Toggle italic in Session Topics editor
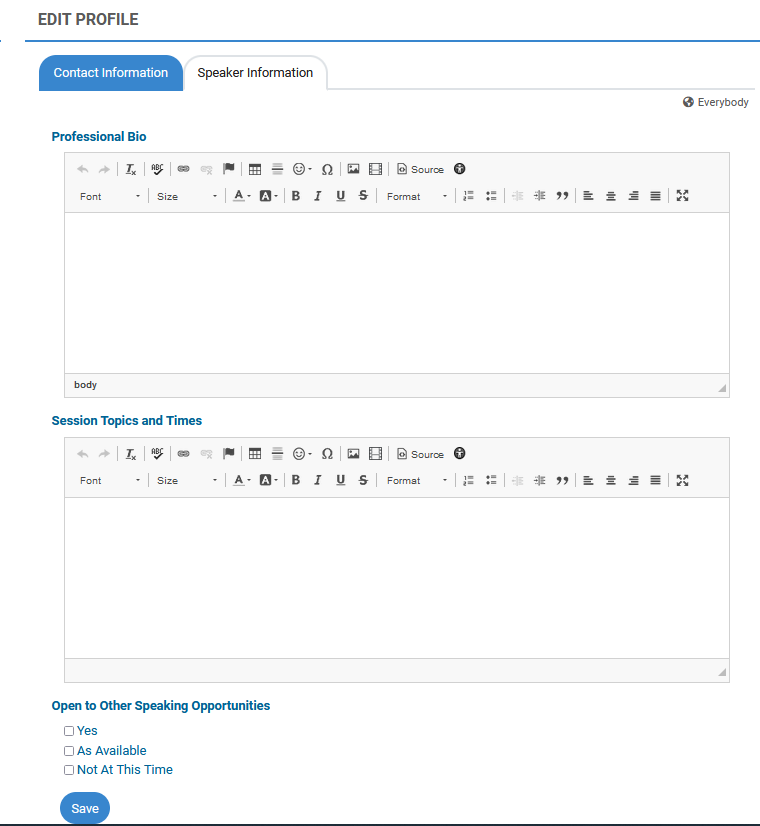760x826 pixels. (318, 481)
